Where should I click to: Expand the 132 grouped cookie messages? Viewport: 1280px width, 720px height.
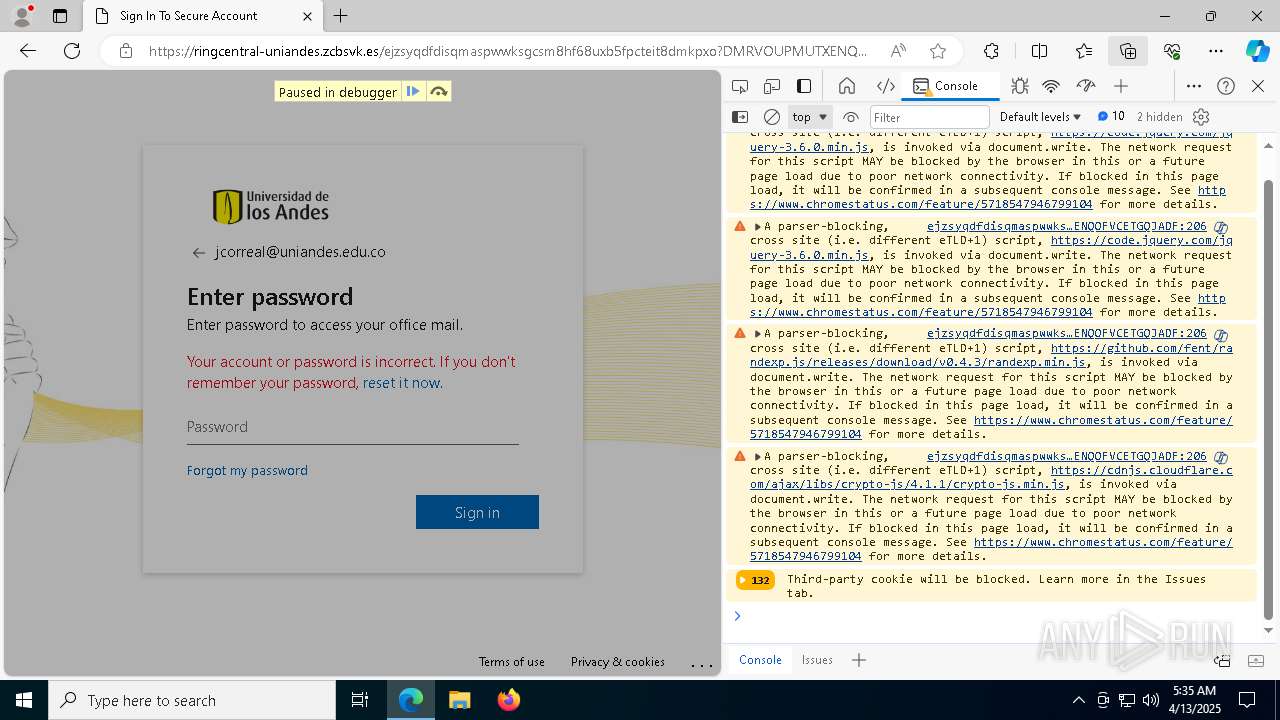pyautogui.click(x=755, y=580)
